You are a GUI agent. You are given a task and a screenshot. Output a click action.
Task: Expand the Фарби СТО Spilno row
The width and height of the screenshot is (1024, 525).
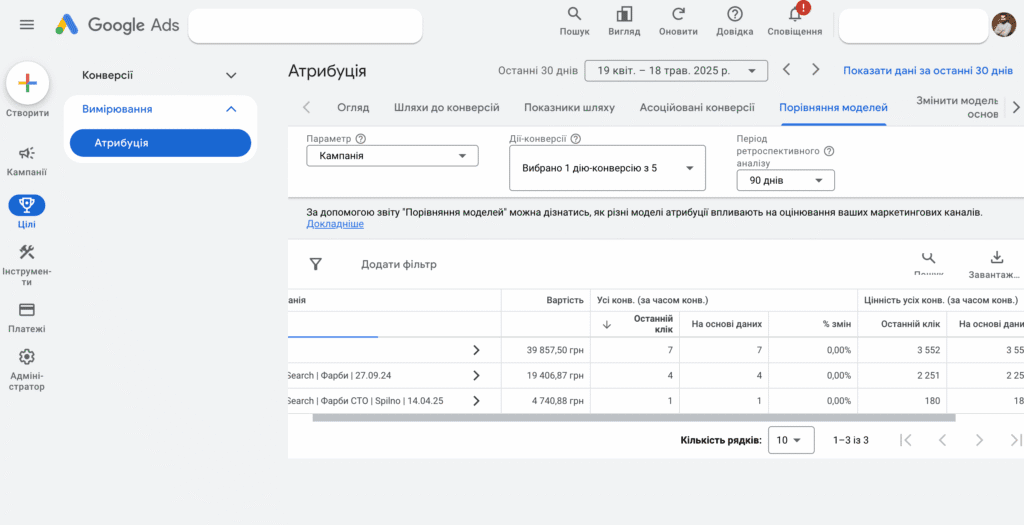pyautogui.click(x=476, y=401)
